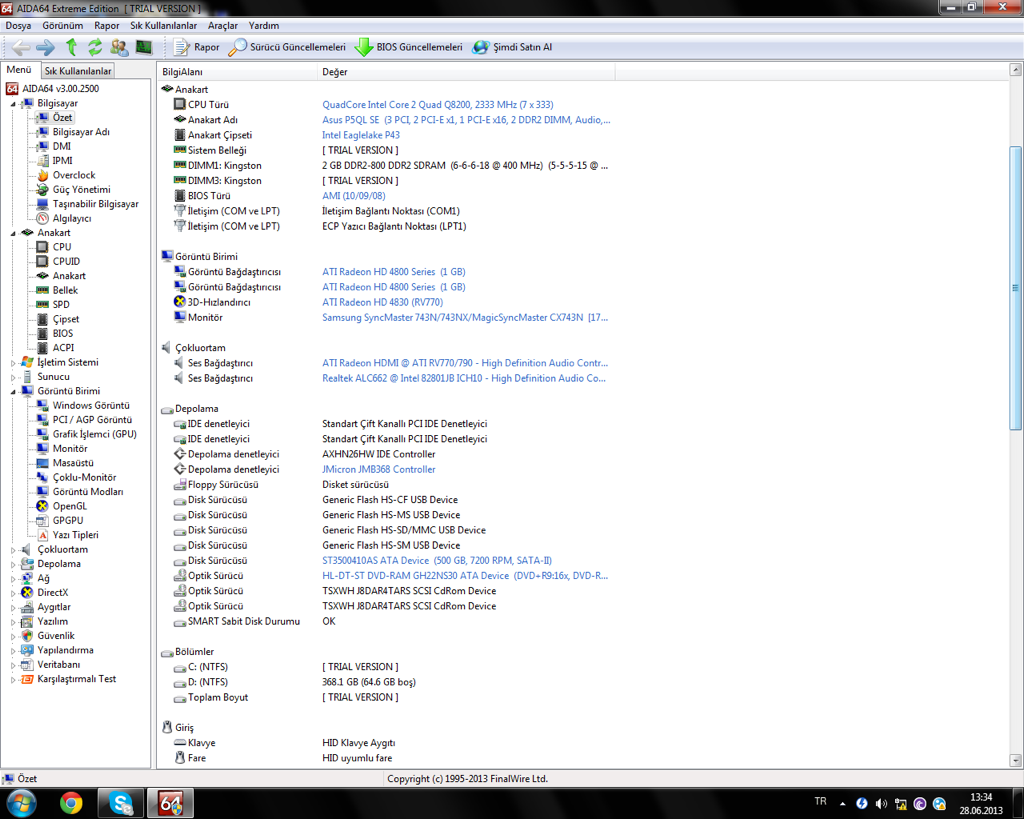Click Şimdi Satın Al buy now
The height and width of the screenshot is (819, 1024).
[x=513, y=47]
